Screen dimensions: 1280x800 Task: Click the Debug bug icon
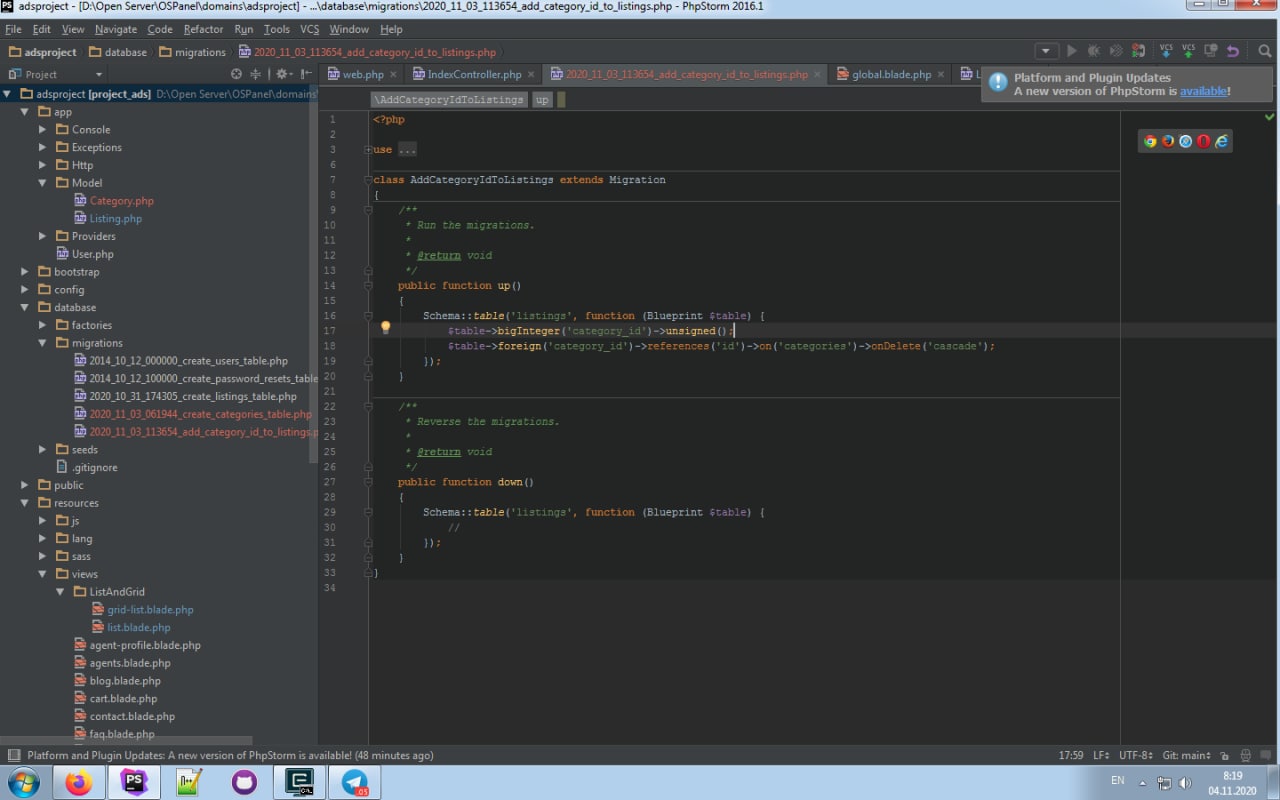(1094, 51)
